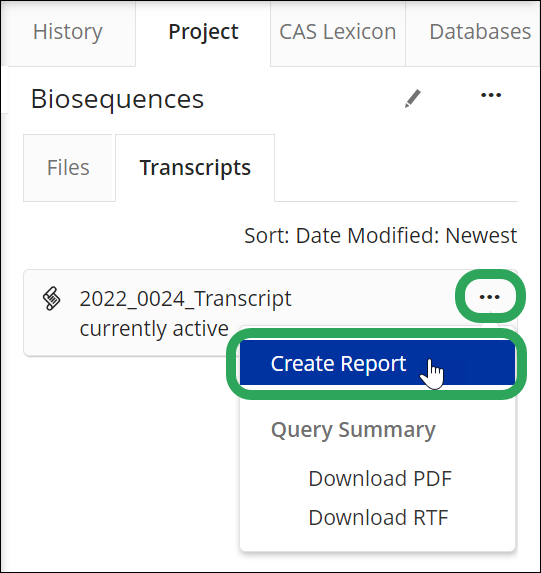Click the 2022_0024_Transcript name
Image resolution: width=541 pixels, height=573 pixels.
(x=185, y=299)
